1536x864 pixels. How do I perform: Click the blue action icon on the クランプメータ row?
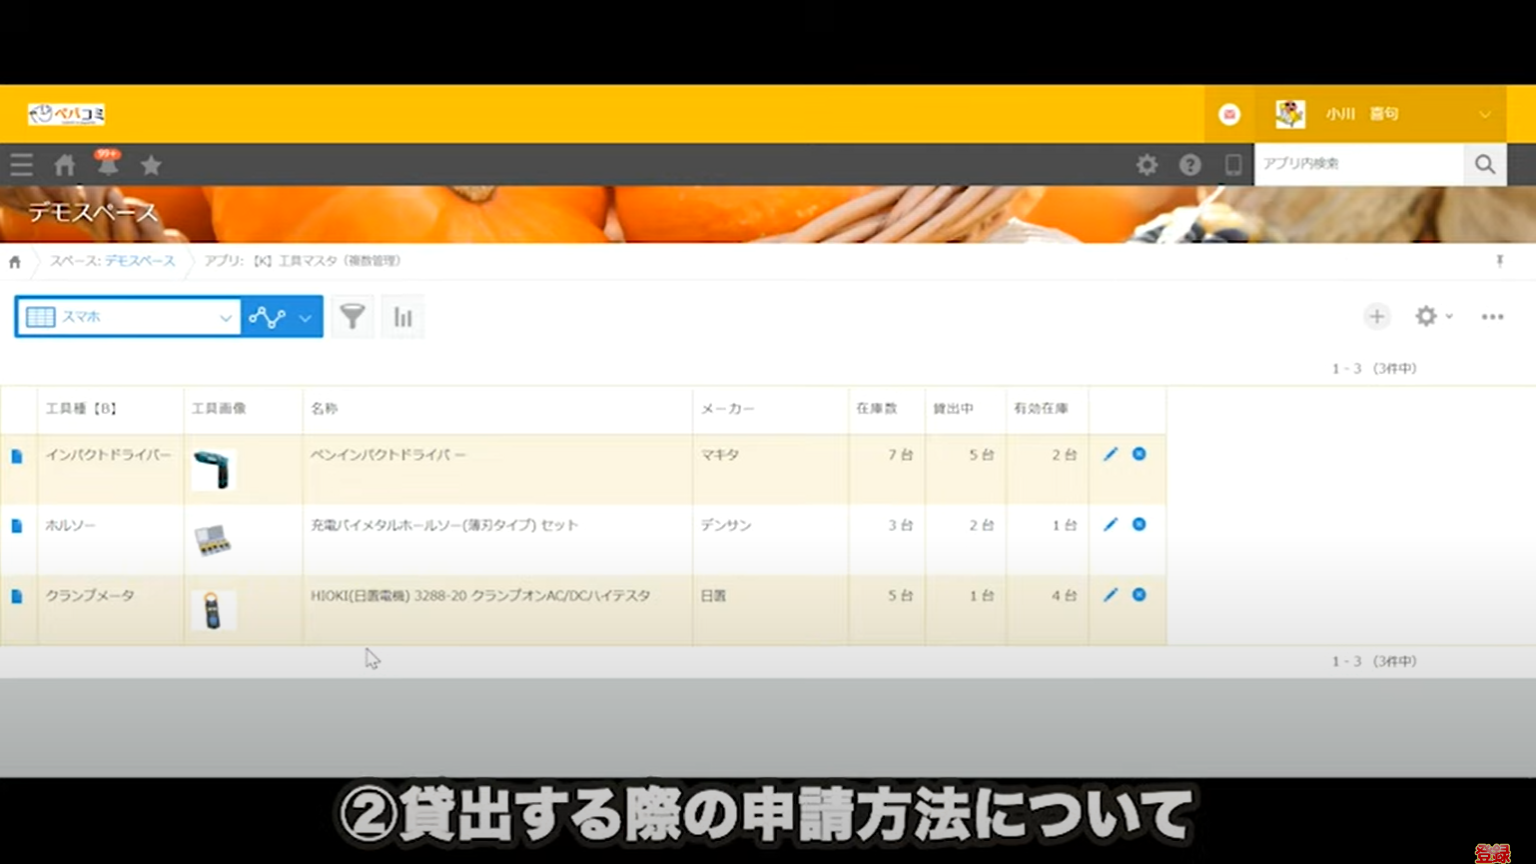(x=1139, y=594)
